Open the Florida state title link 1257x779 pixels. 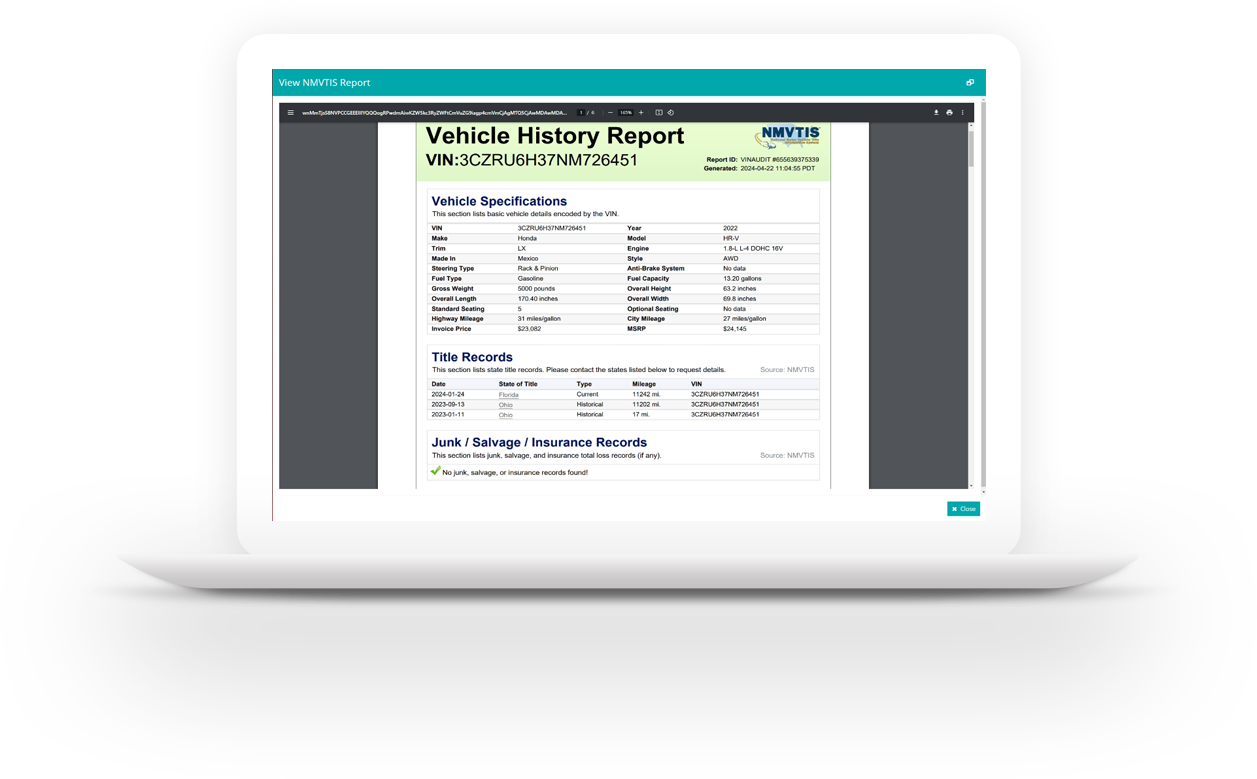coord(508,395)
